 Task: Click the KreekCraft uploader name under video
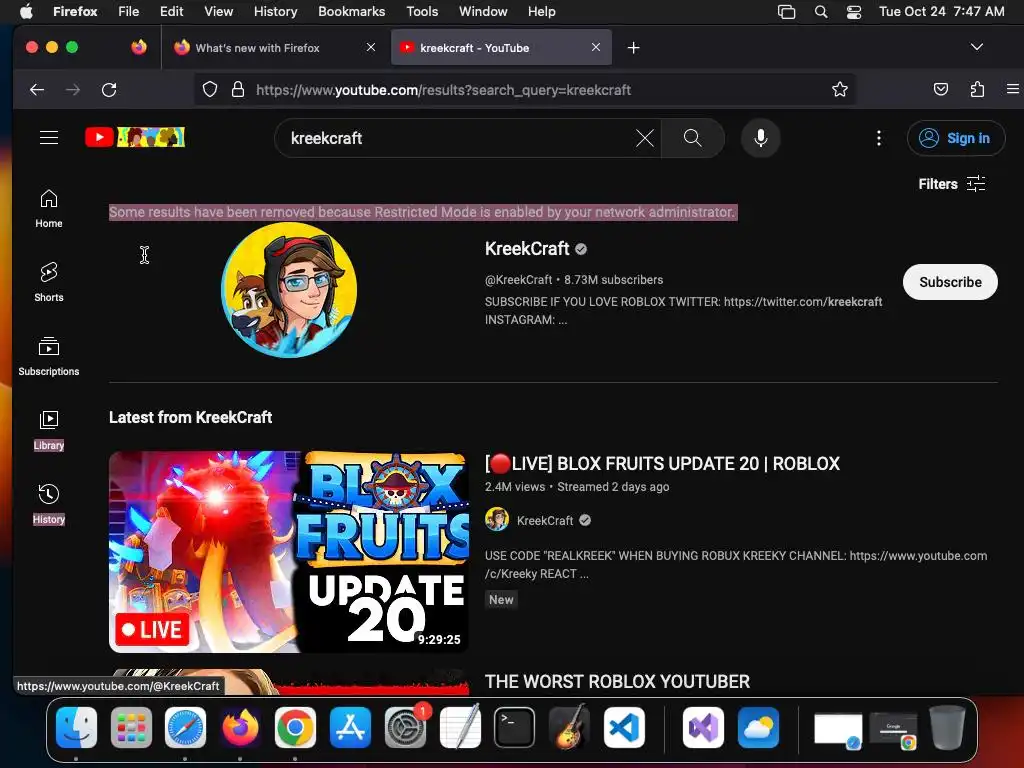tap(545, 520)
